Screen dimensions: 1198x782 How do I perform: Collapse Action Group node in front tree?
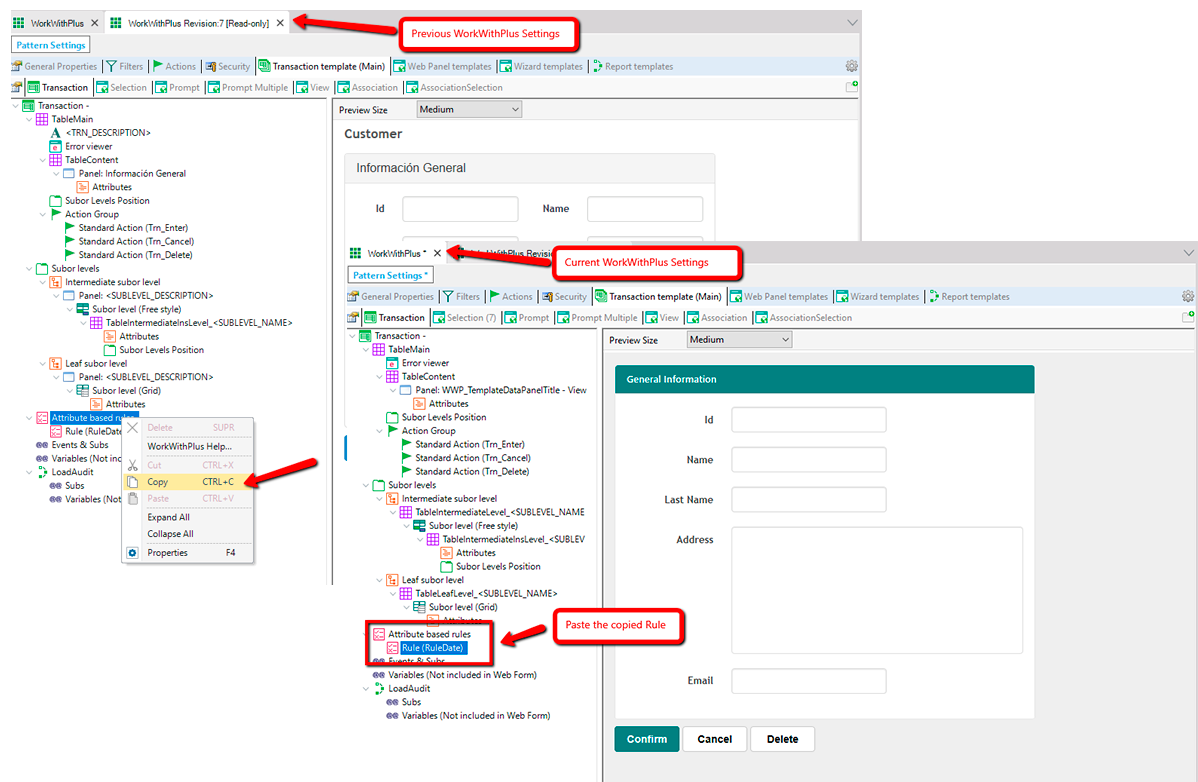(x=379, y=431)
